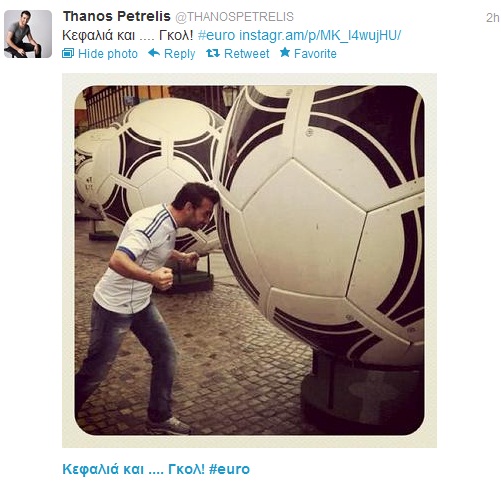Open the 2h timestamp link
The image size is (501, 481).
(493, 18)
